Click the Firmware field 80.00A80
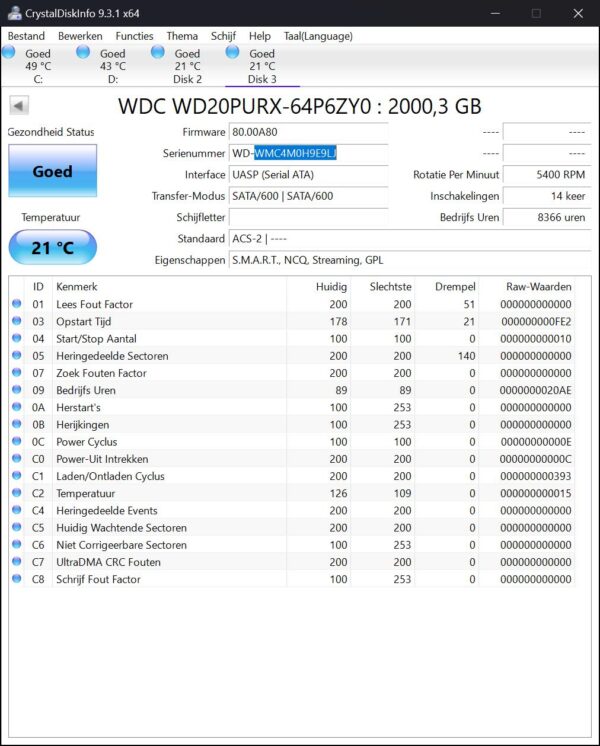The image size is (600, 746). point(308,132)
